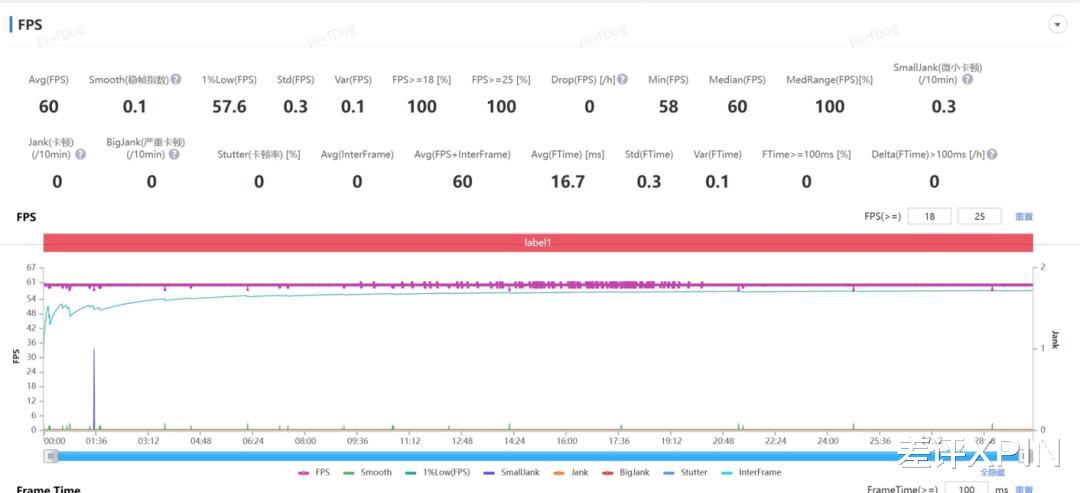Screen dimensions: 1080x493
Task: Click FPS threshold field showing 25
Action: [979, 216]
